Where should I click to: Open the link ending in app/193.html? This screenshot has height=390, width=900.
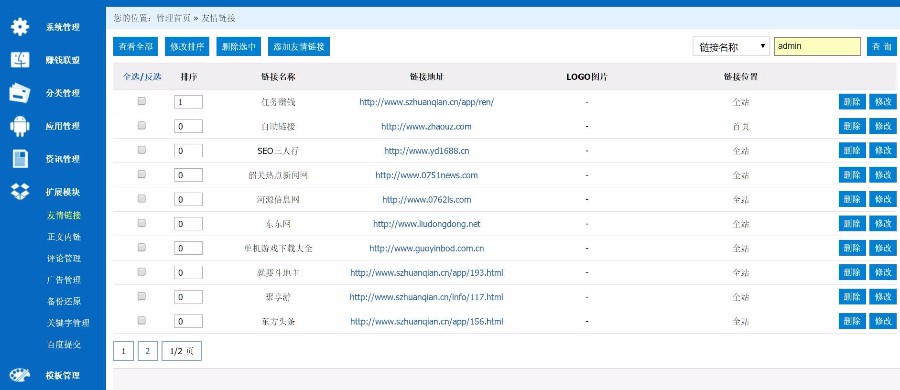tap(426, 273)
